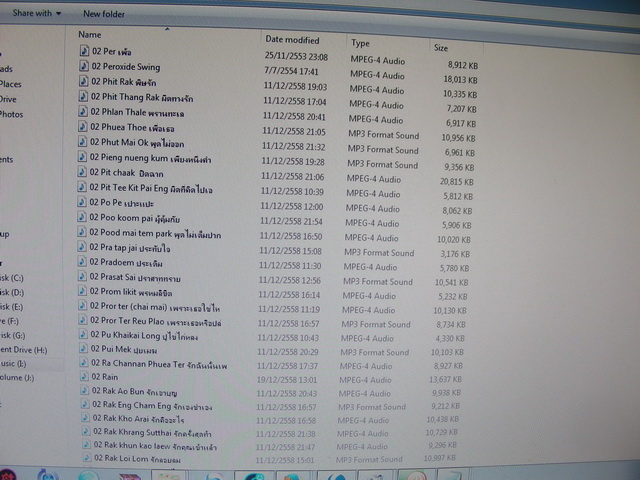
Task: Open the Drive entry under Places
Action: click(x=8, y=99)
